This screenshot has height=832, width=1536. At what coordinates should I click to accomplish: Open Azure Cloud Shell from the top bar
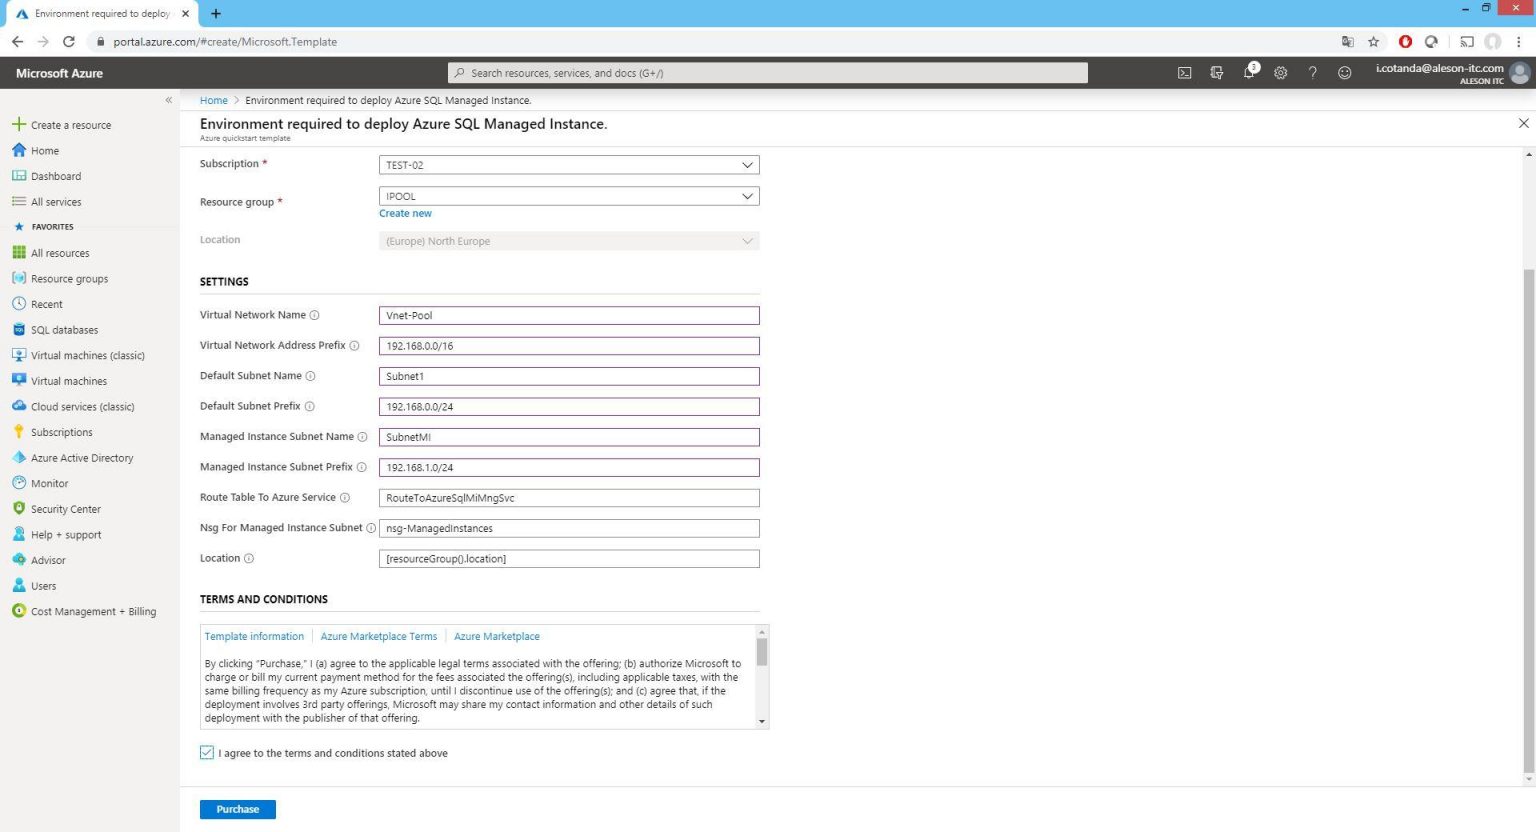[1184, 72]
